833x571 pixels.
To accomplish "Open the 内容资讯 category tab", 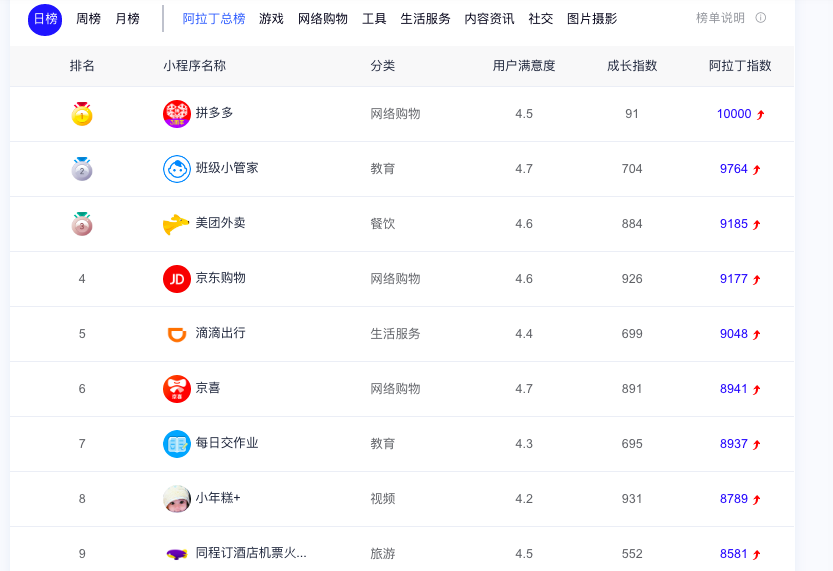I will (489, 19).
